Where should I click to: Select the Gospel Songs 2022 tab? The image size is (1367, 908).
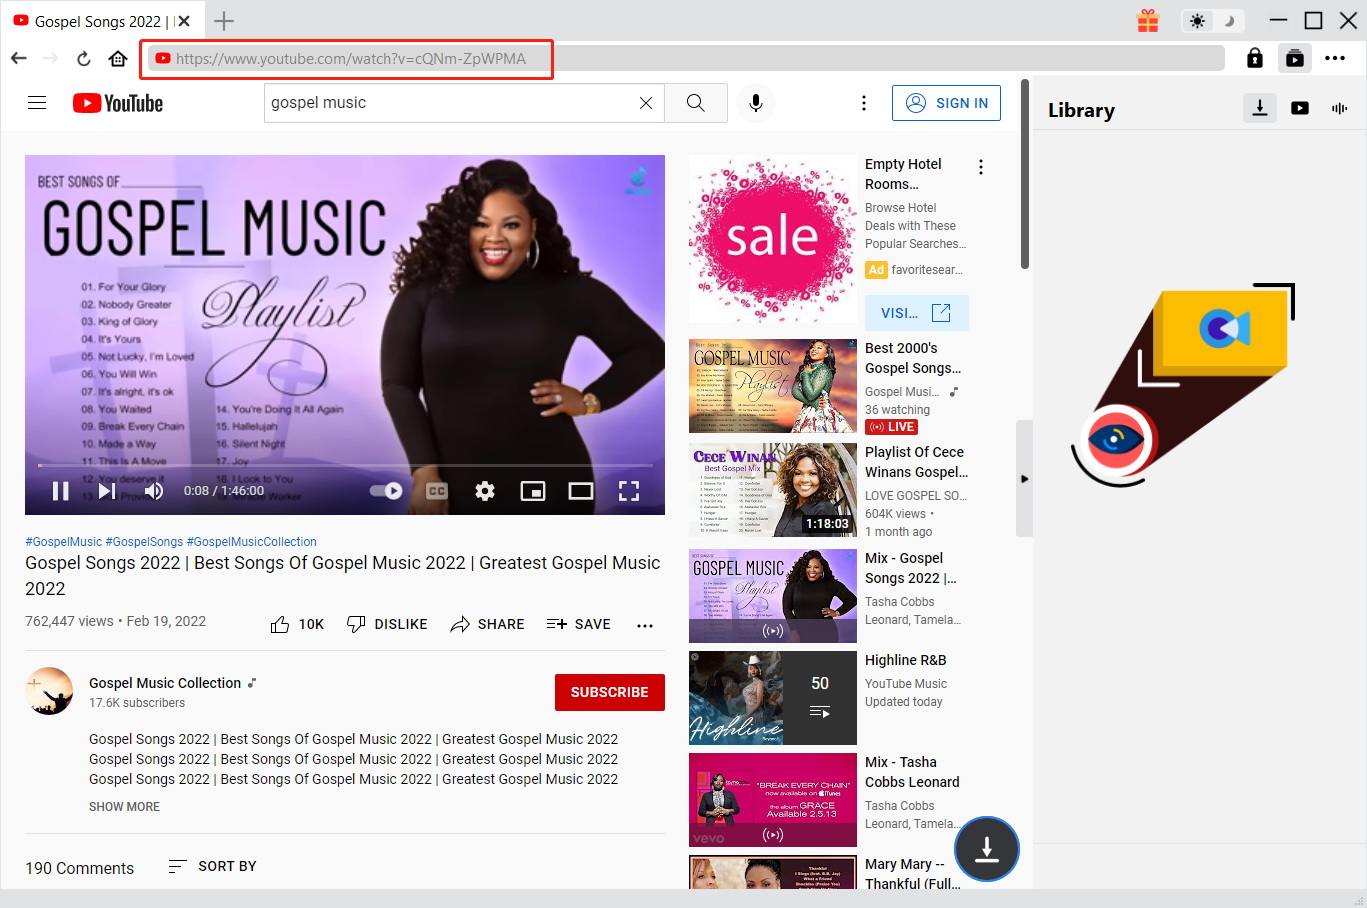point(101,21)
